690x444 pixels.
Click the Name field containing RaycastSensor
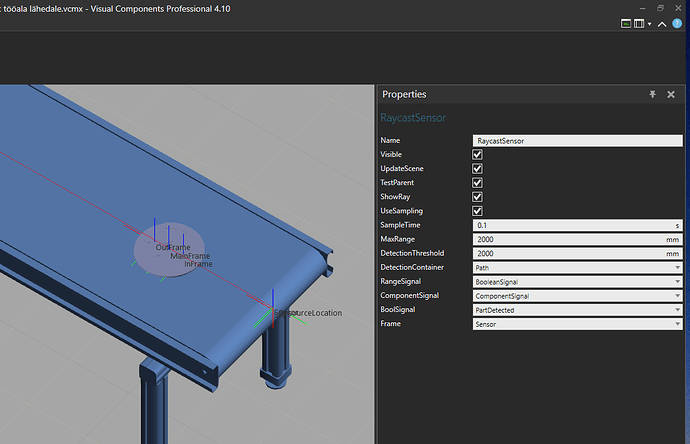[x=577, y=141]
